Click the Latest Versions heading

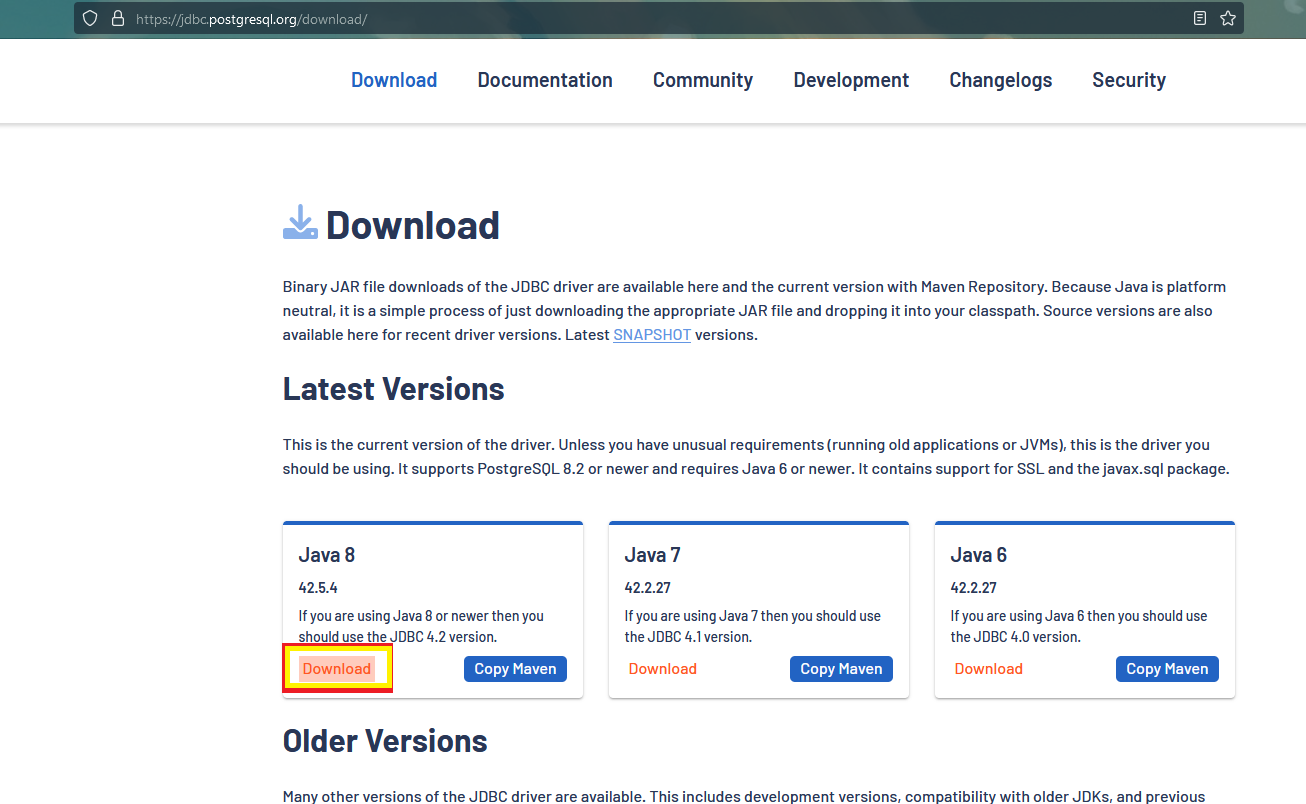coord(394,389)
